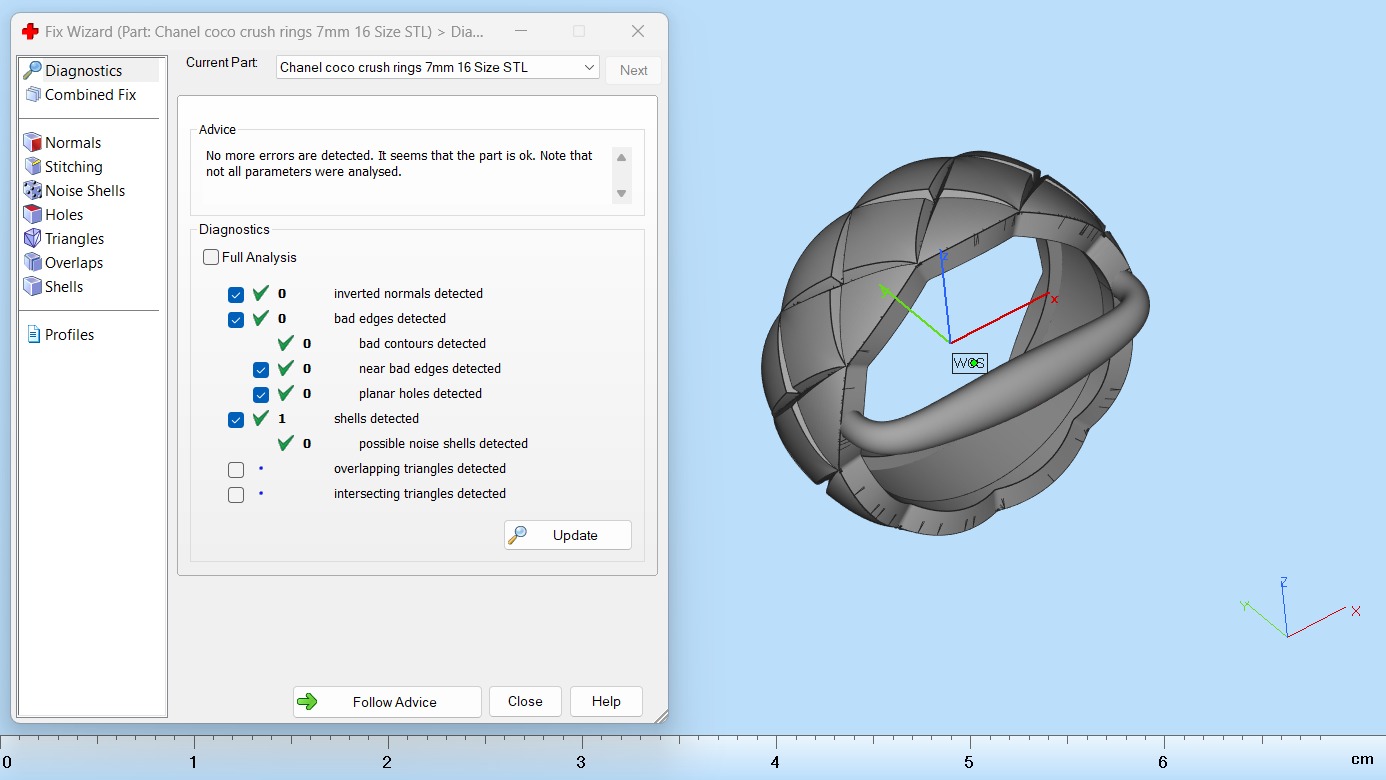Click the advice message text
Image resolution: width=1386 pixels, height=780 pixels.
(x=399, y=163)
